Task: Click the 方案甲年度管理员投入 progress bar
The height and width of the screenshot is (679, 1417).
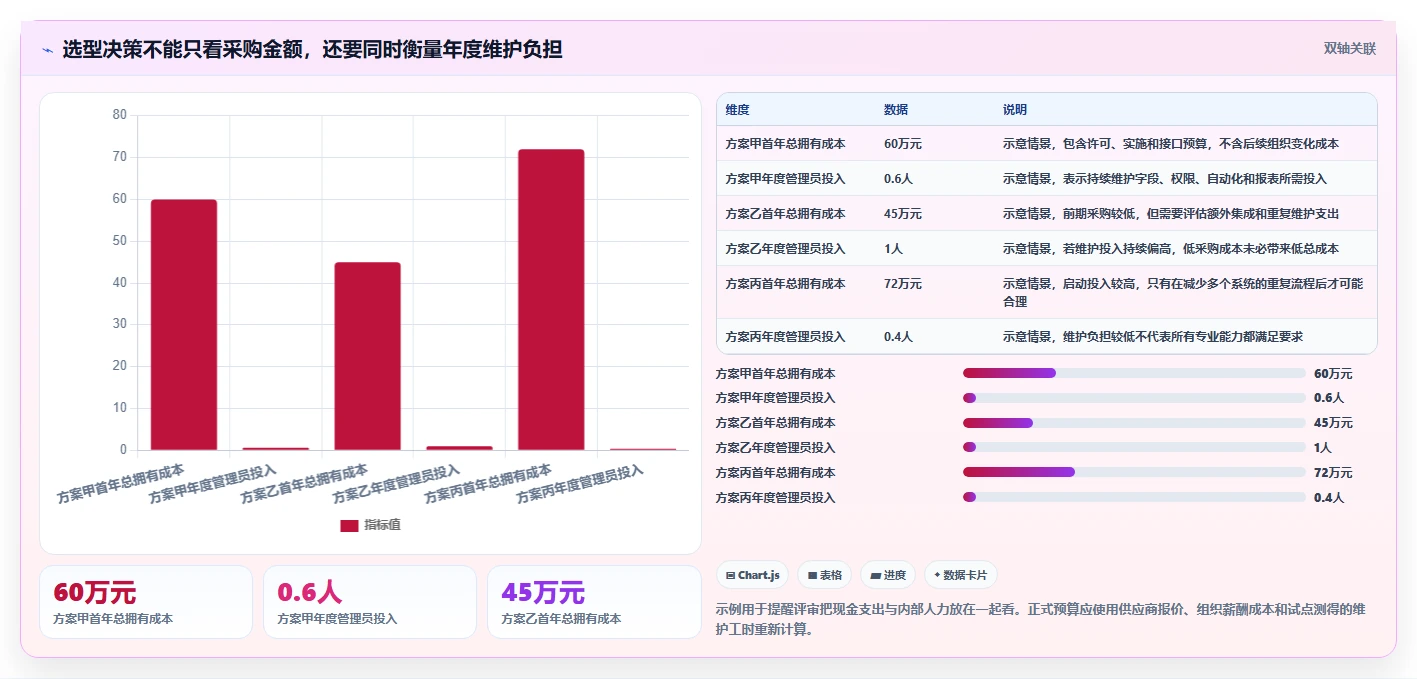Action: (1134, 398)
